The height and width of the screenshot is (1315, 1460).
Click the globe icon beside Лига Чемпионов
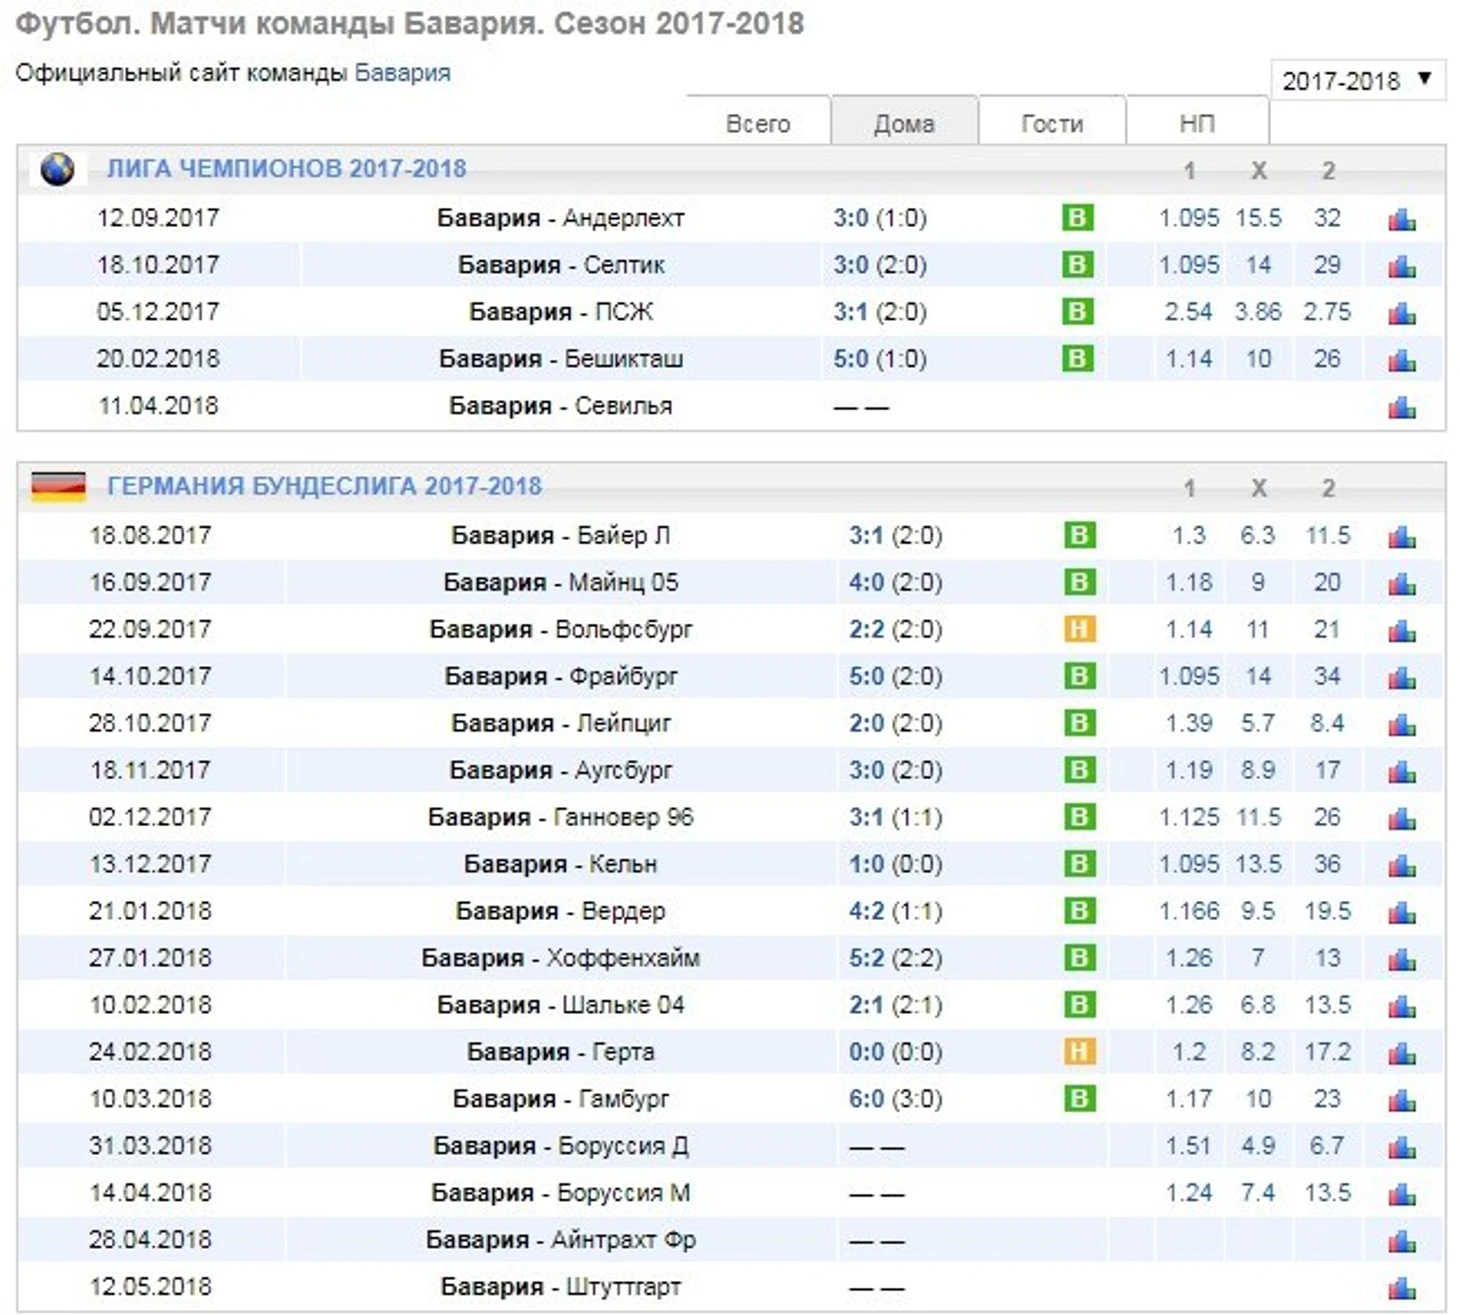point(57,169)
